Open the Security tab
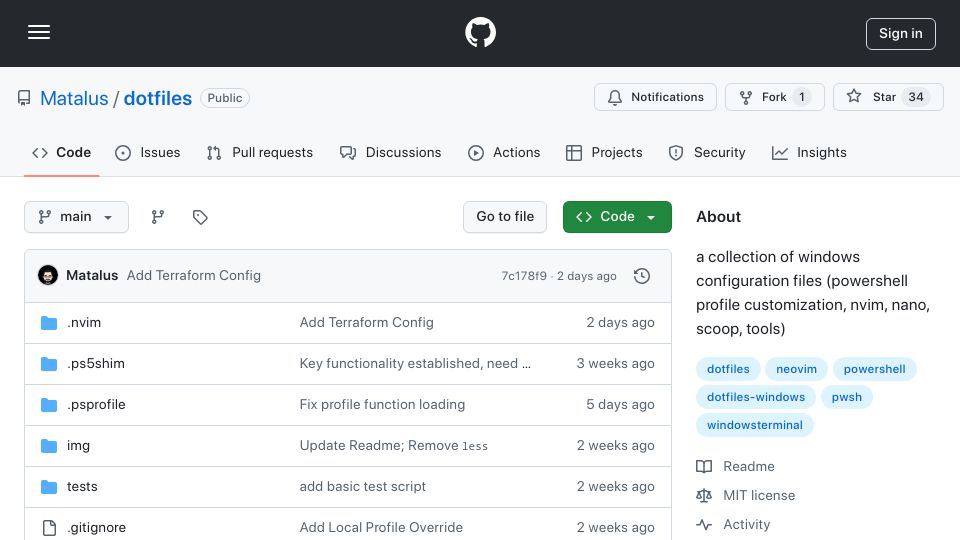 (x=707, y=152)
